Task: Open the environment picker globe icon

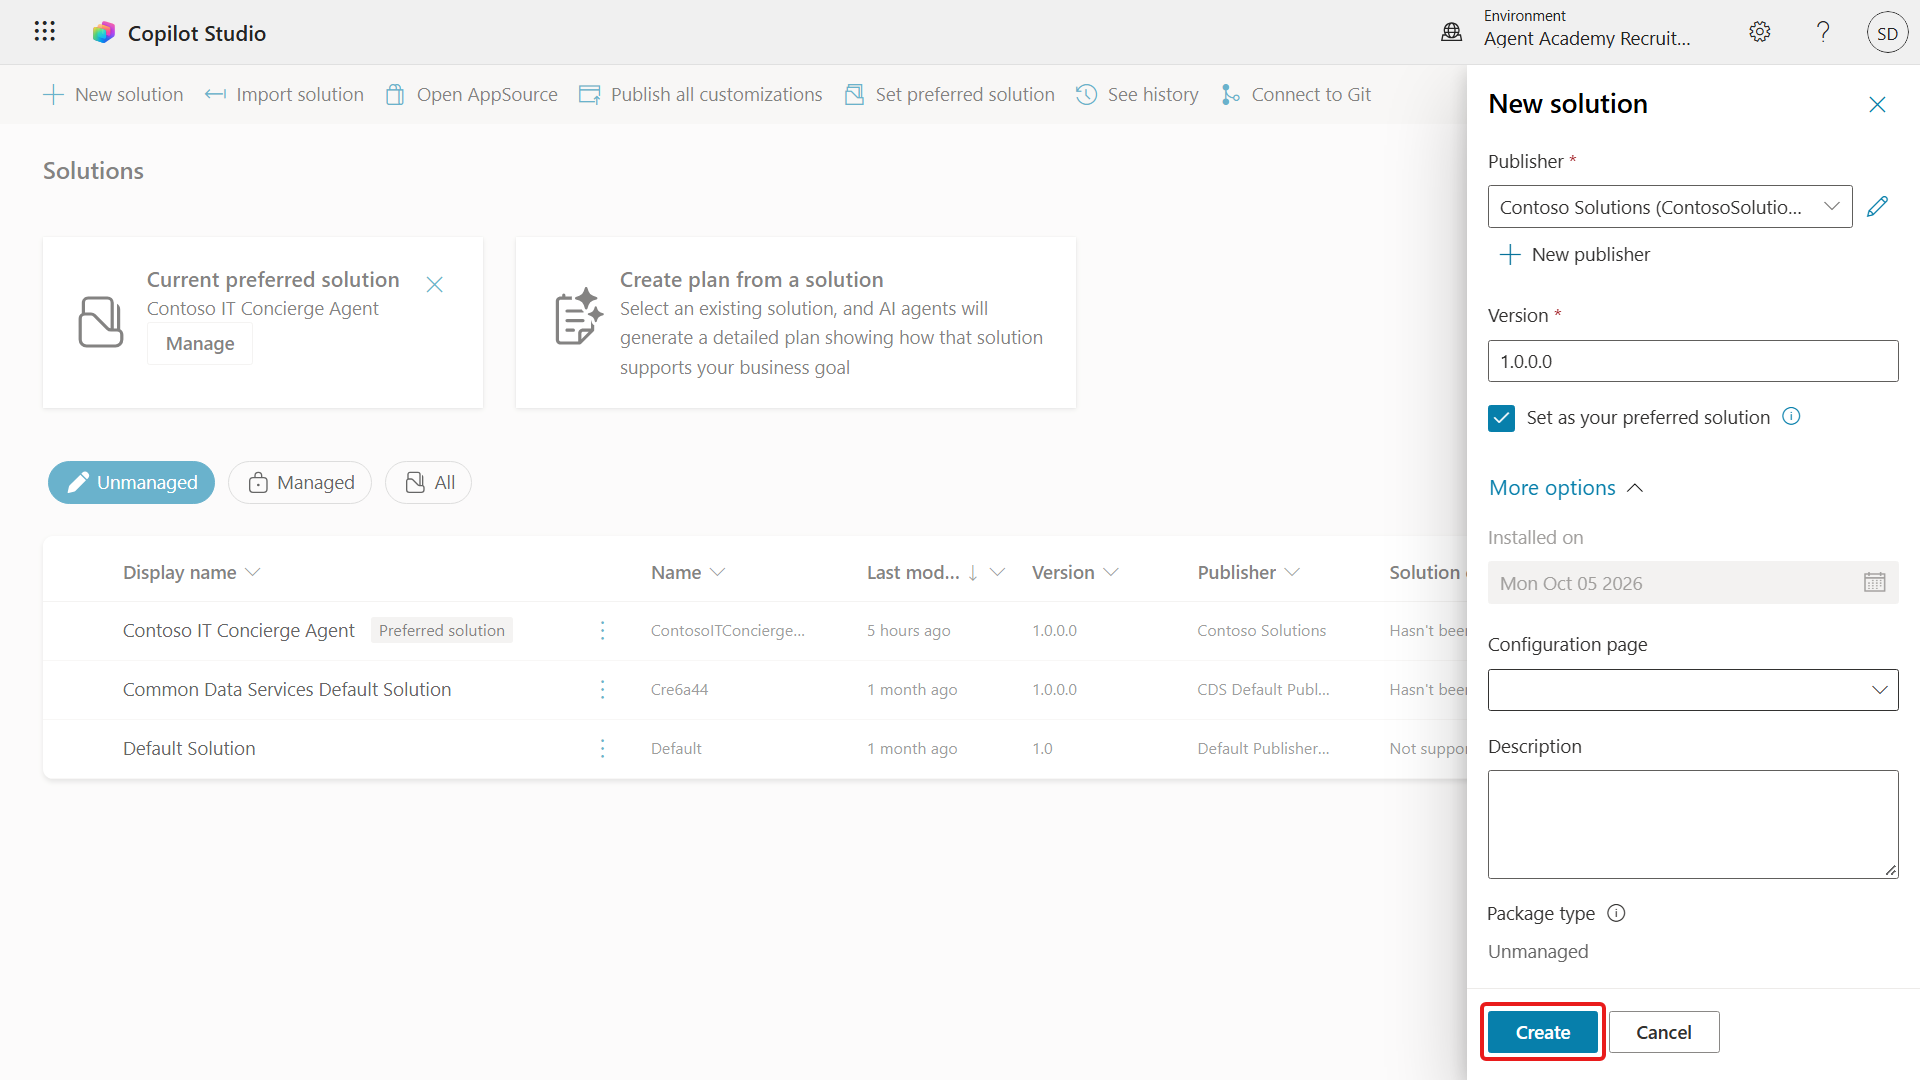Action: tap(1451, 32)
